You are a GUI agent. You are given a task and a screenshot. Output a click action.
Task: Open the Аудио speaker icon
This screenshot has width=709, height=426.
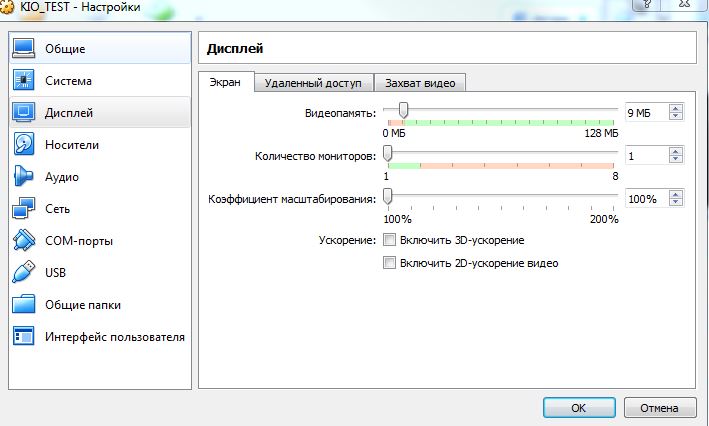click(x=24, y=176)
